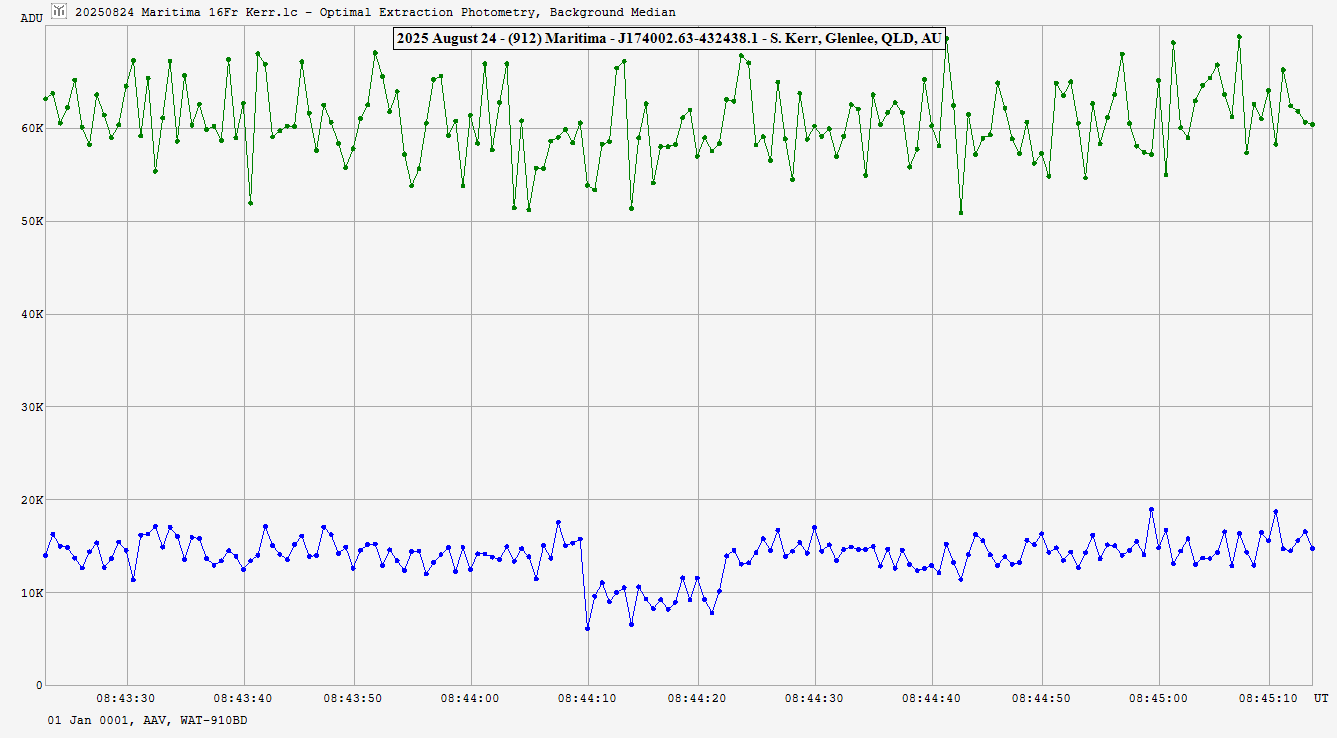The height and width of the screenshot is (738, 1337).
Task: Click the 08:44:20 time axis label
Action: click(698, 698)
